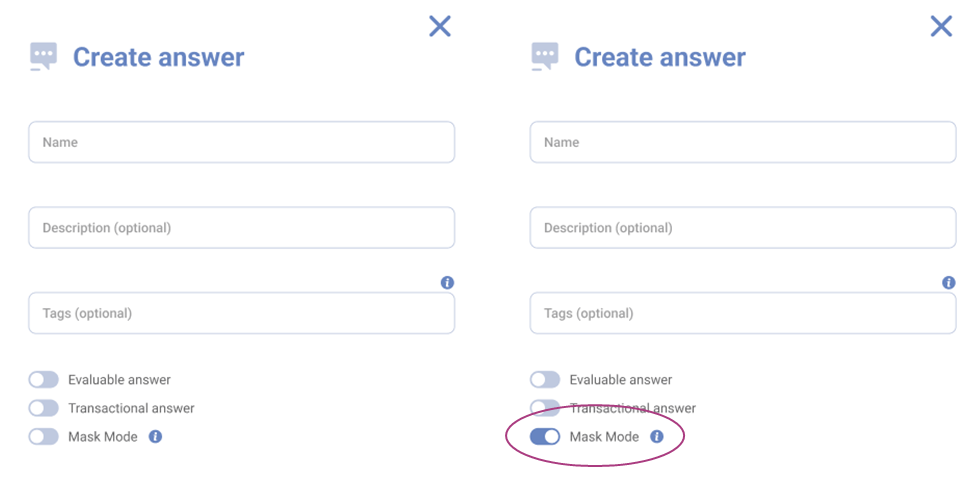Close the Create answer dialog with Mask Mode off
The height and width of the screenshot is (494, 978).
tap(440, 26)
